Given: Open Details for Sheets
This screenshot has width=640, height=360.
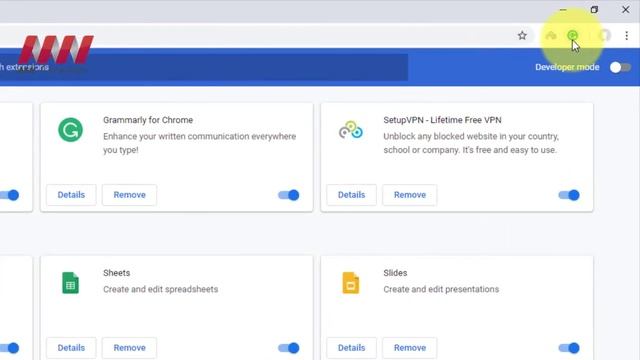Looking at the screenshot, I should click(71, 348).
